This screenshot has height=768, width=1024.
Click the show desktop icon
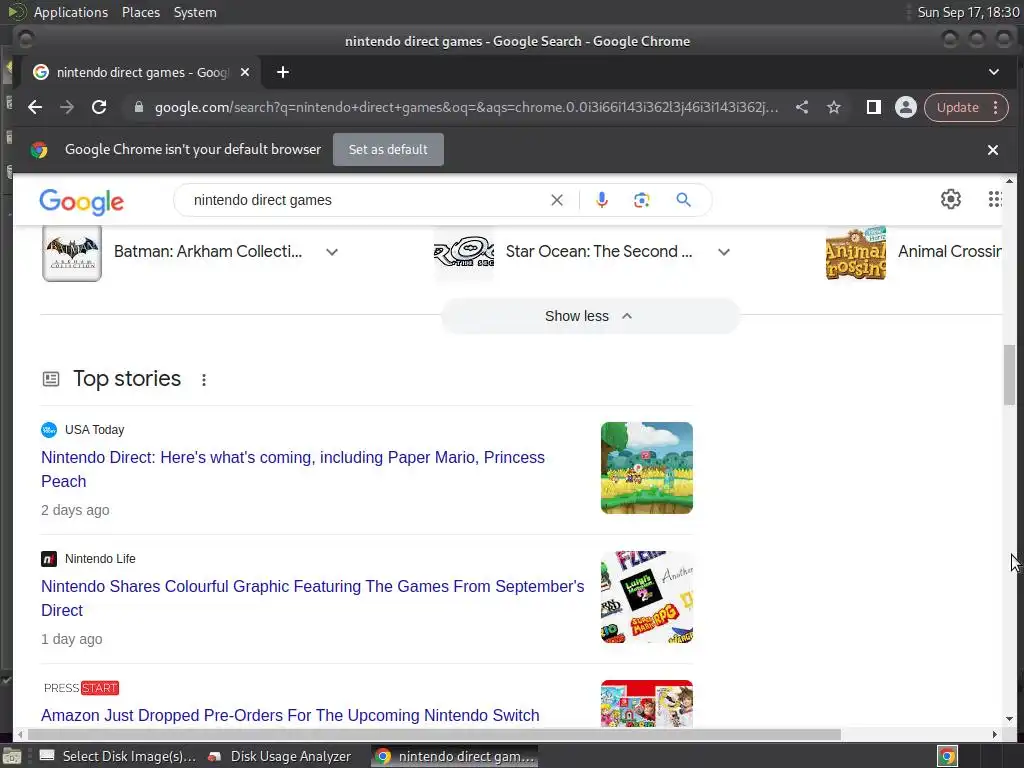tap(12, 756)
